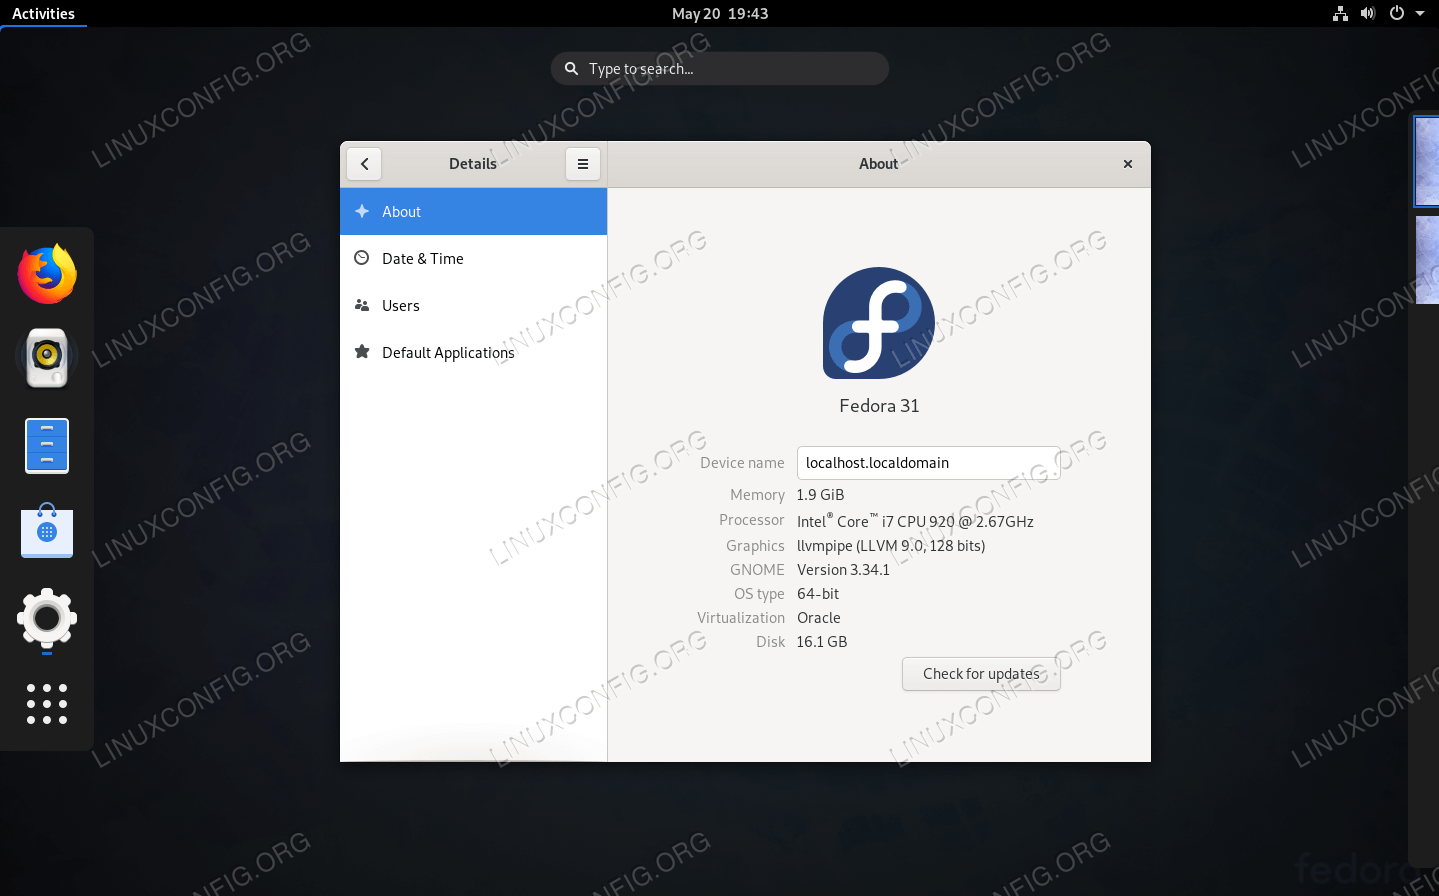Open the clock calendar May 20 19:43

pyautogui.click(x=720, y=13)
